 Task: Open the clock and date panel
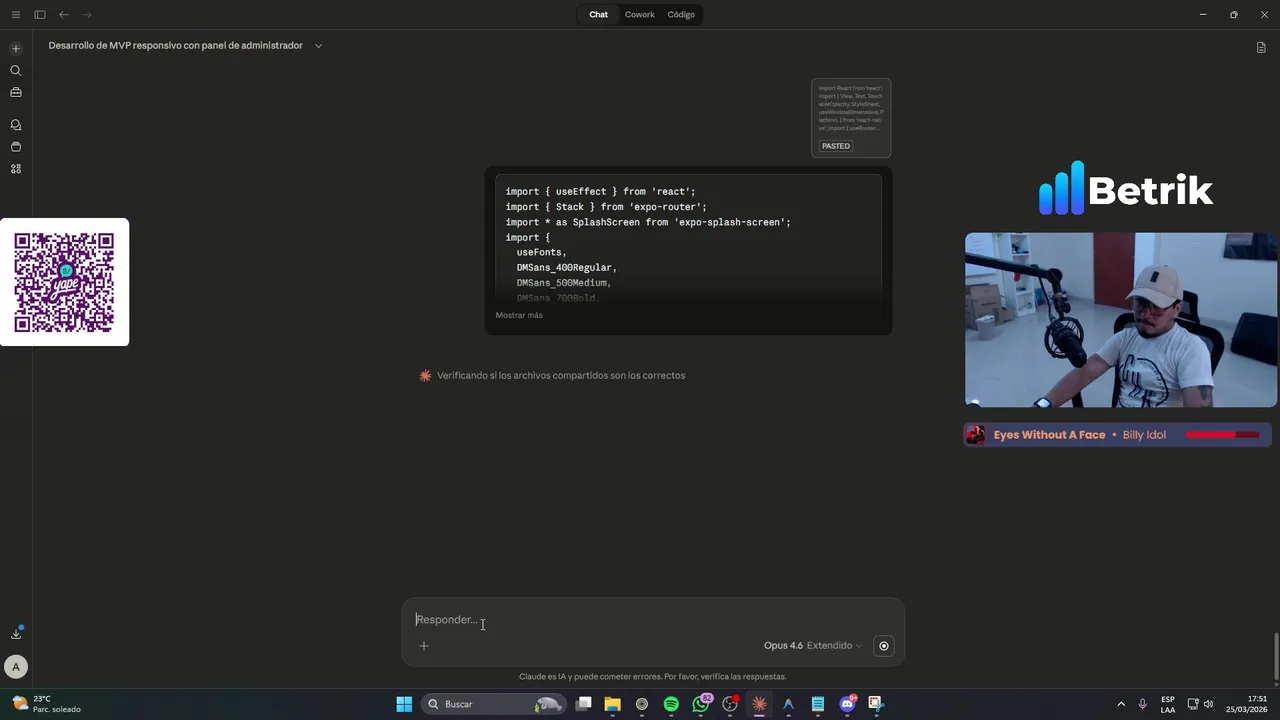coord(1245,704)
